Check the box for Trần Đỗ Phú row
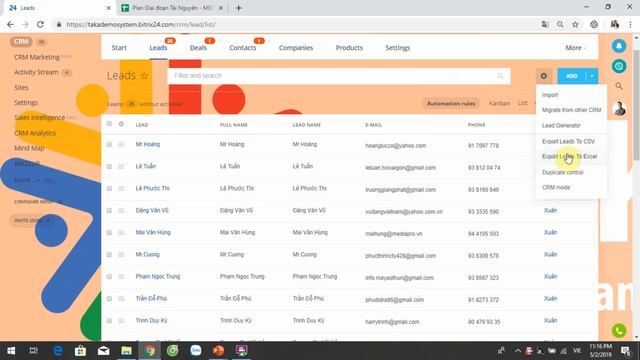 click(109, 299)
